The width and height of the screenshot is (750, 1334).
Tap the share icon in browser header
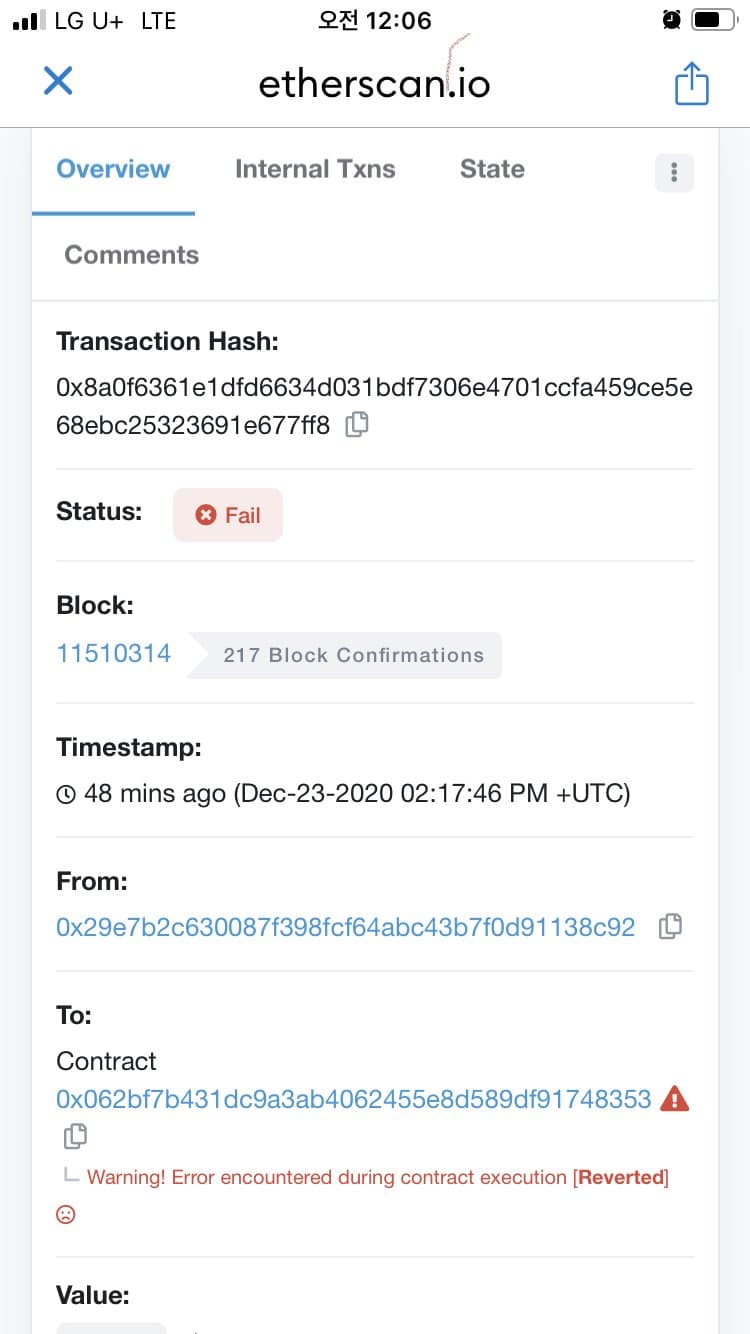point(691,83)
